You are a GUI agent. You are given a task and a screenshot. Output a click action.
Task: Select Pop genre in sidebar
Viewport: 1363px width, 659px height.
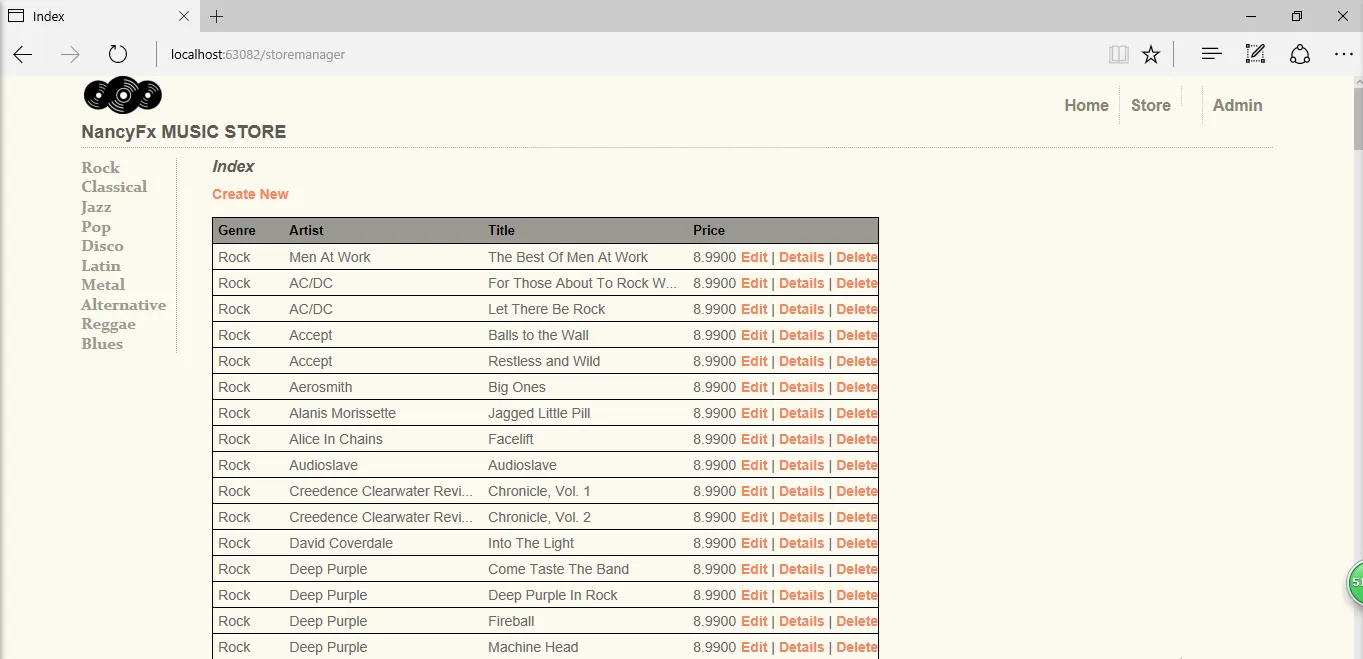[x=96, y=226]
